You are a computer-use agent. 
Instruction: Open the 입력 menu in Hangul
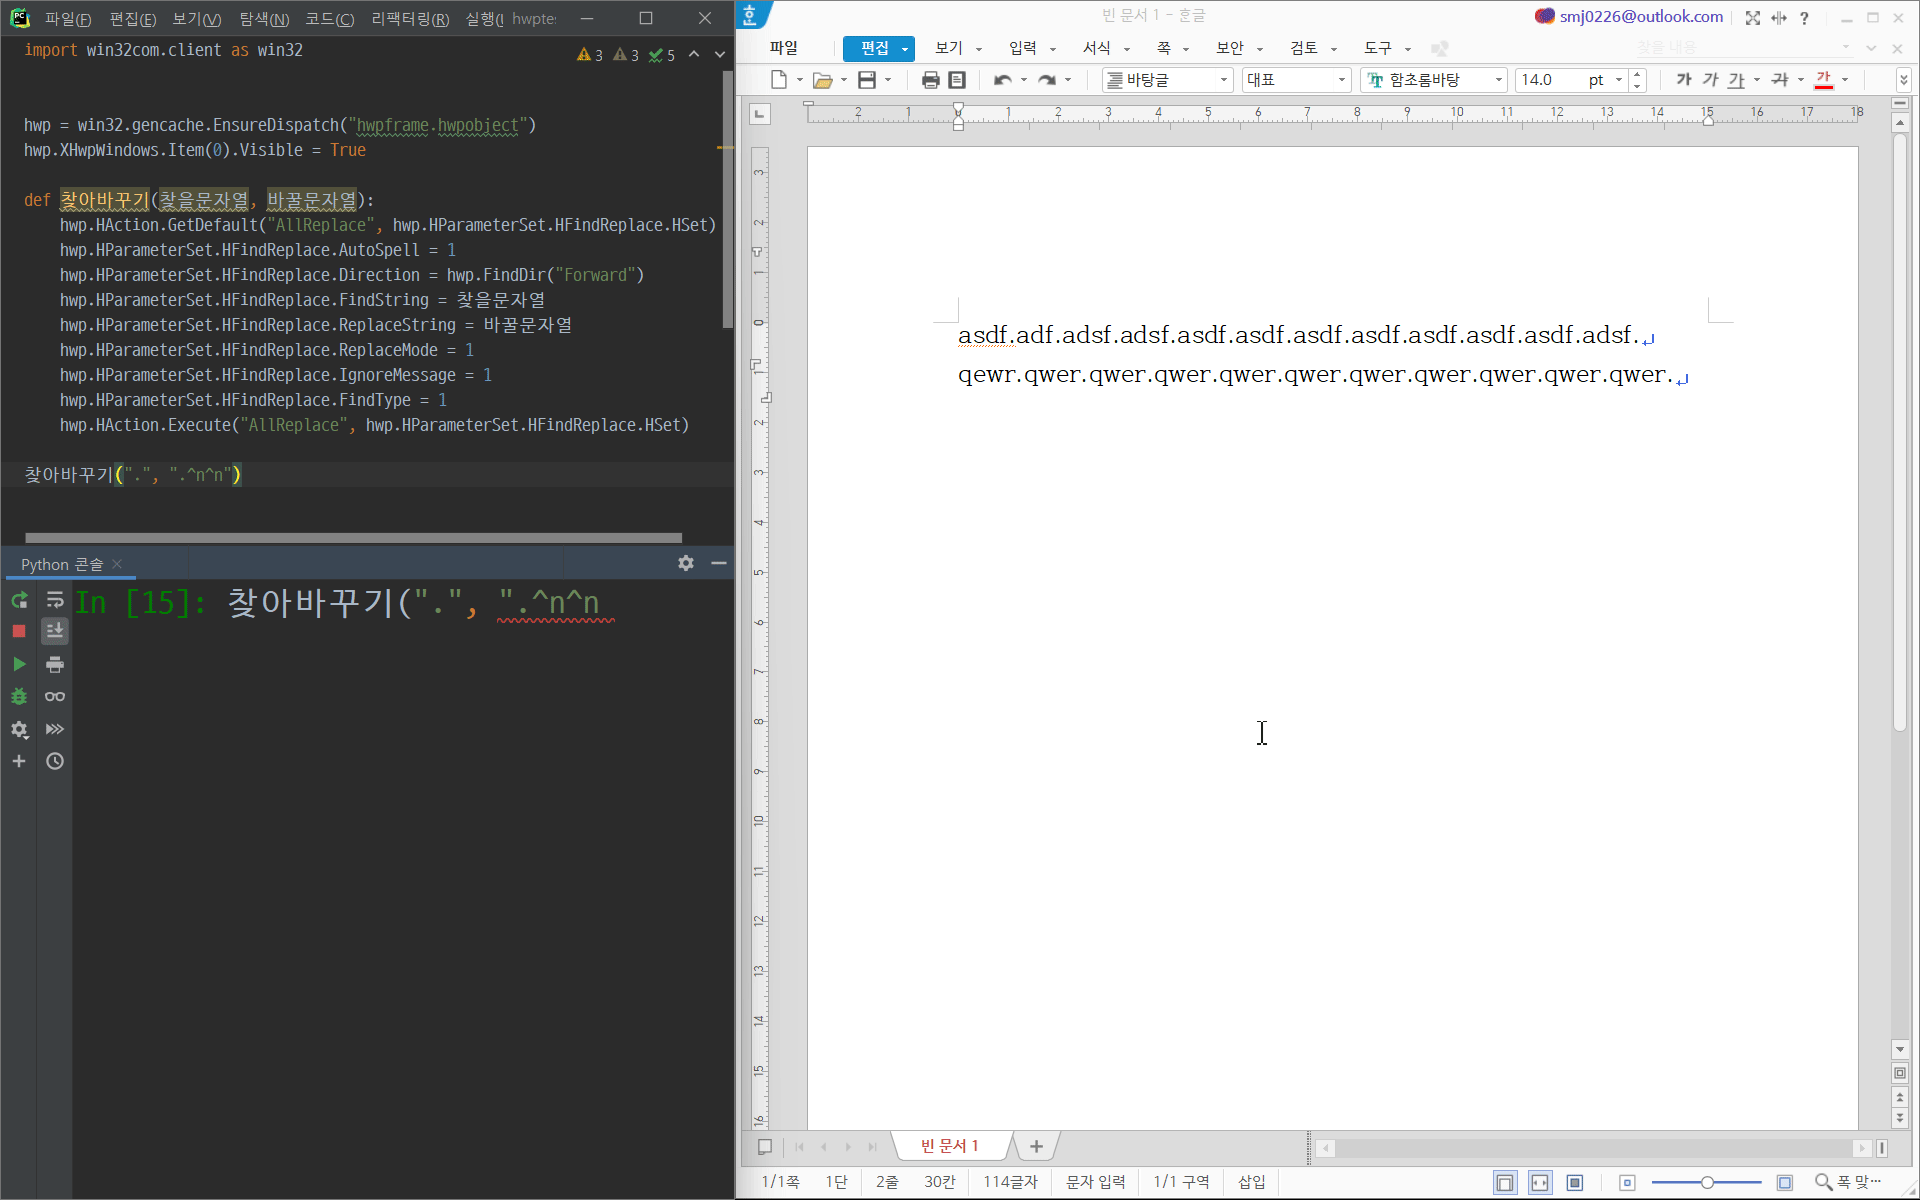point(1023,48)
